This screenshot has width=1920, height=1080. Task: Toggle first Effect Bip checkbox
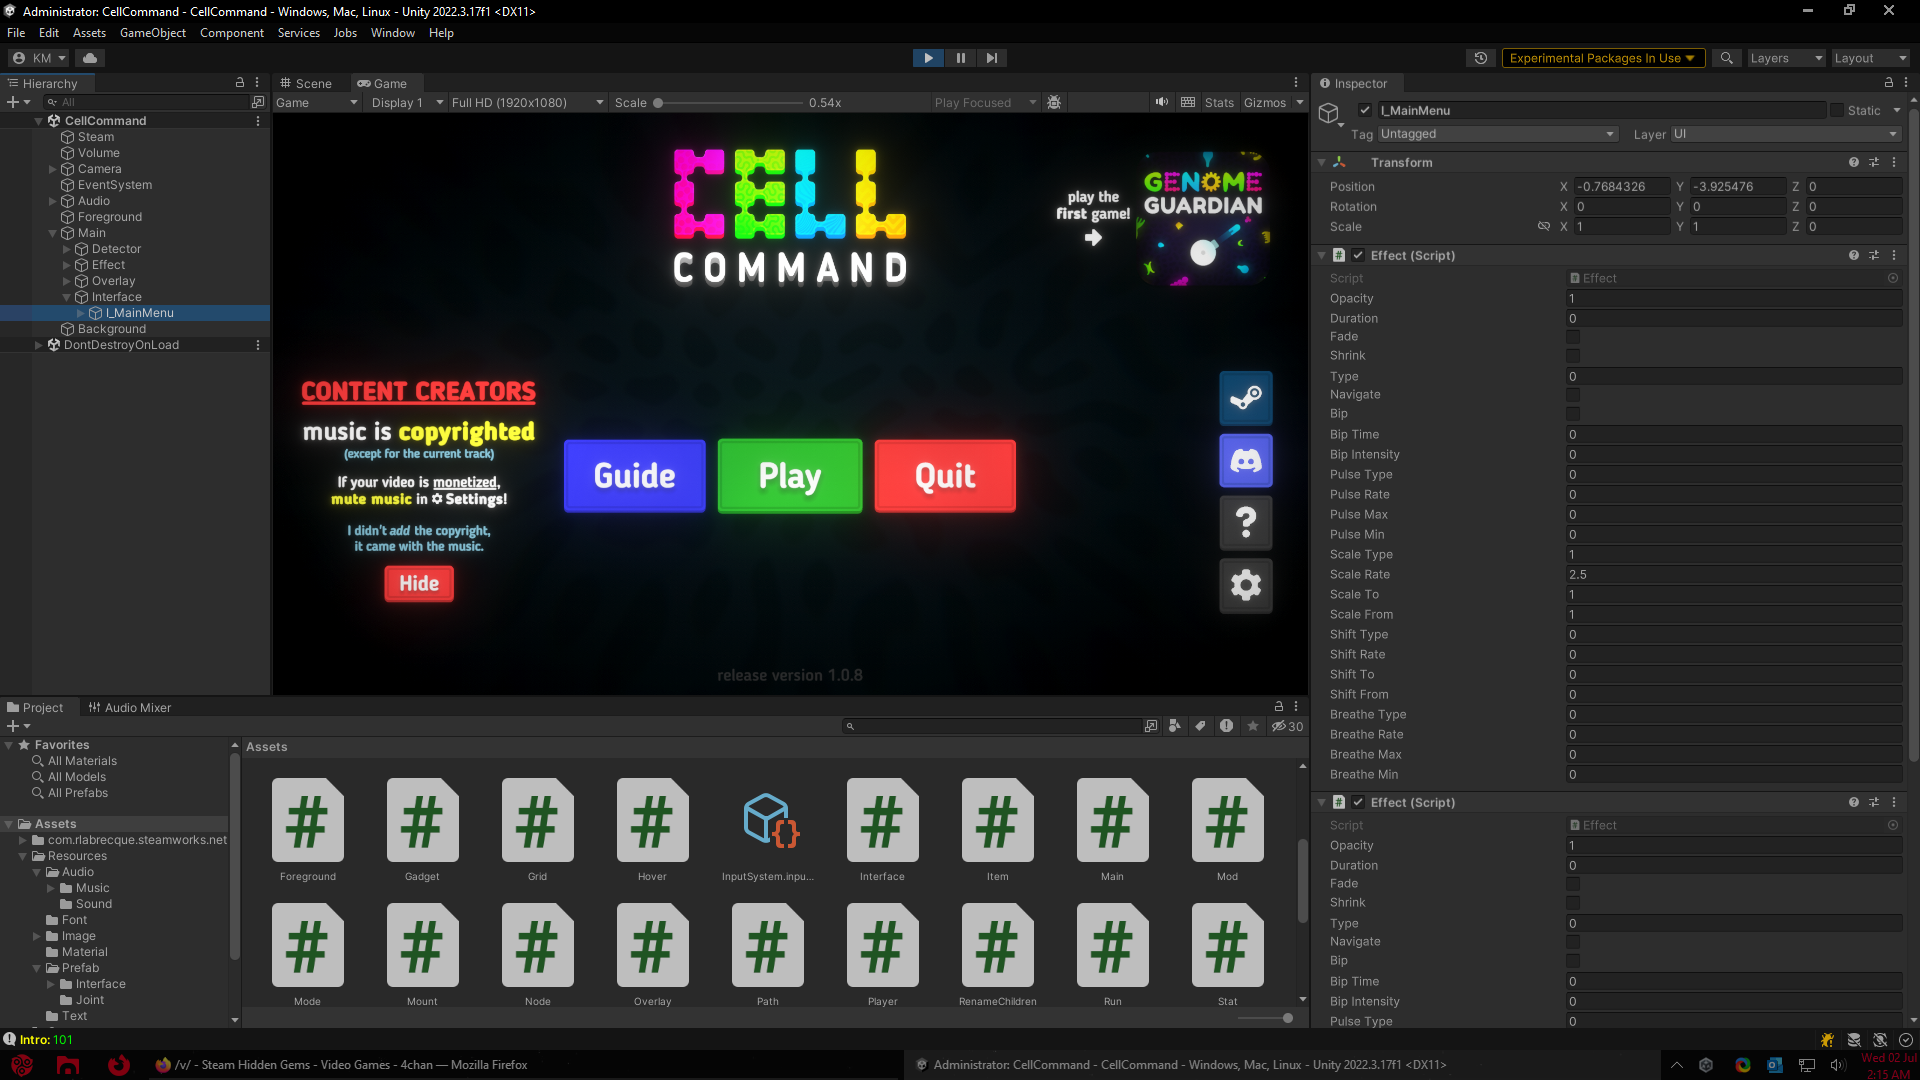tap(1573, 414)
